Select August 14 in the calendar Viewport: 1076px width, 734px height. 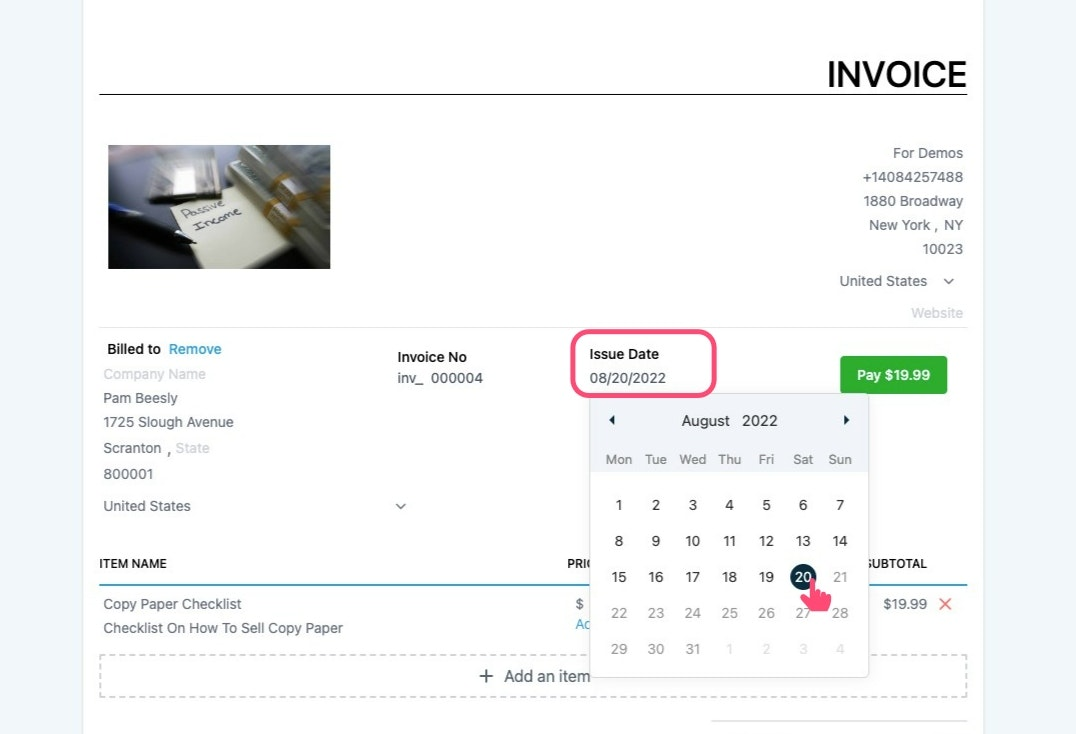(x=840, y=541)
